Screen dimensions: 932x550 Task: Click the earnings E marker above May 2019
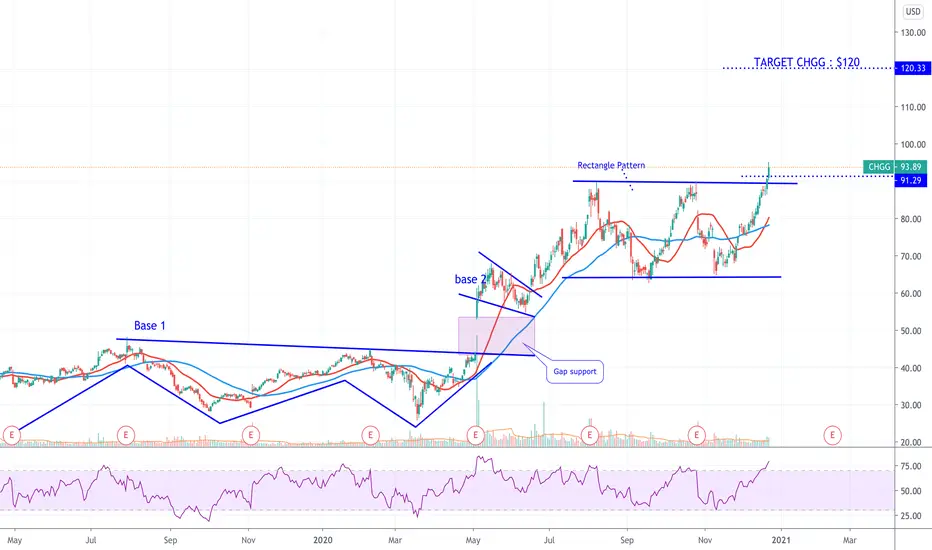(11, 435)
